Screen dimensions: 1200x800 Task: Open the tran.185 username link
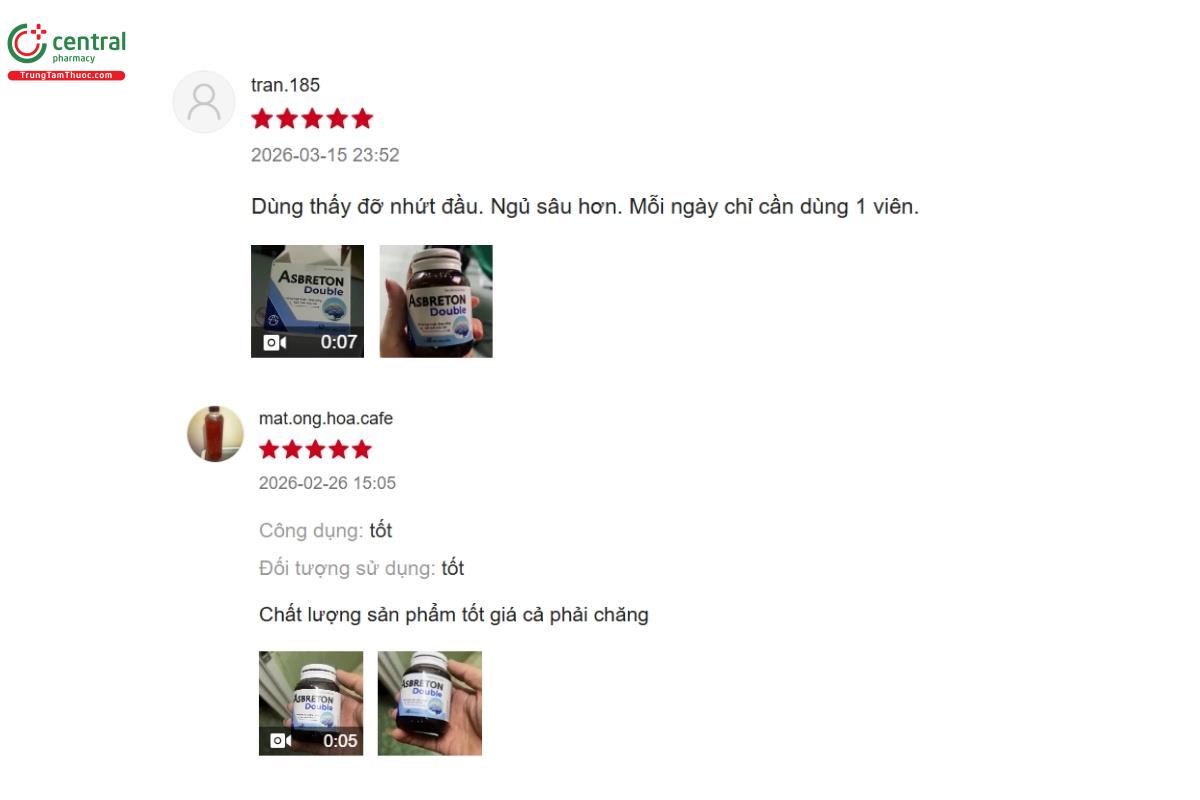(285, 85)
